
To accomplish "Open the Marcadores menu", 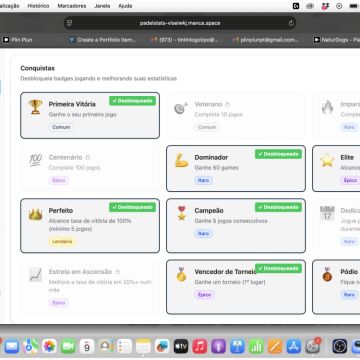I will point(72,6).
